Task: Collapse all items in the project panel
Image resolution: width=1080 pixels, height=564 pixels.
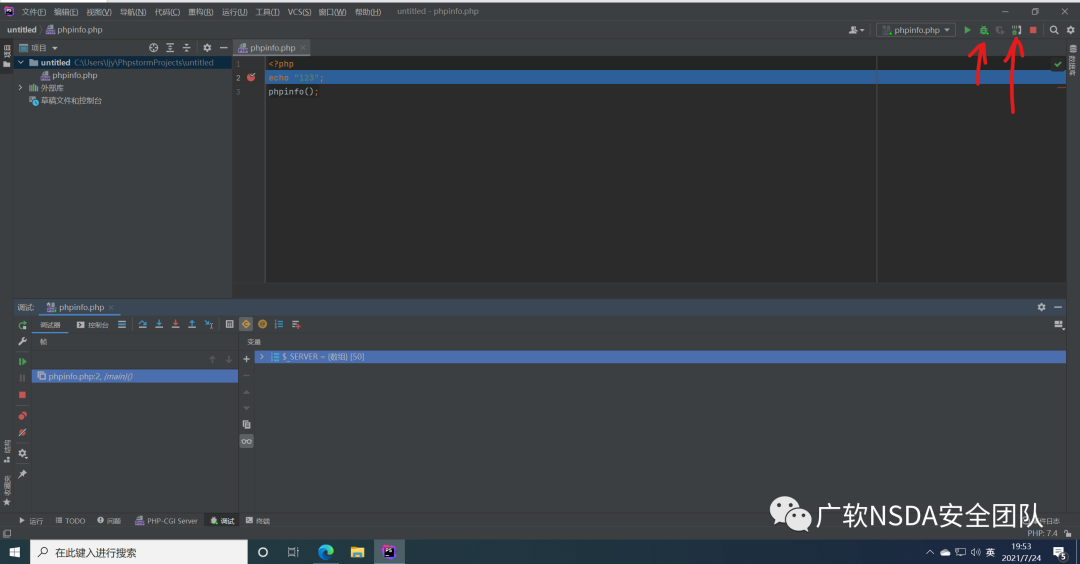Action: [x=187, y=48]
